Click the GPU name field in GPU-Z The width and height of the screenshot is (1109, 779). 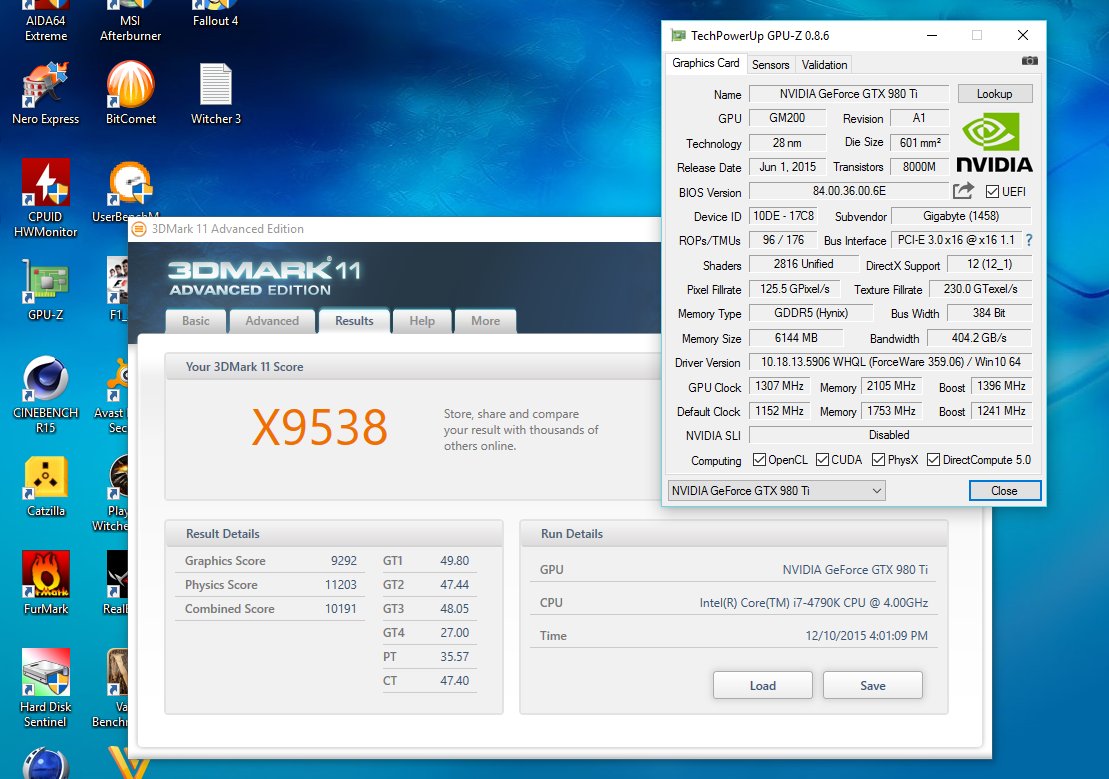pos(849,94)
